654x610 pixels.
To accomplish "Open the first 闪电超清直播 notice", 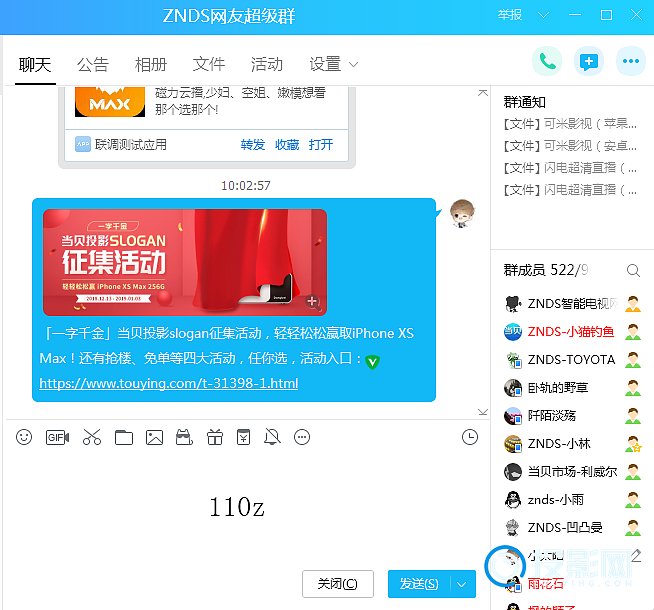I will tap(570, 168).
